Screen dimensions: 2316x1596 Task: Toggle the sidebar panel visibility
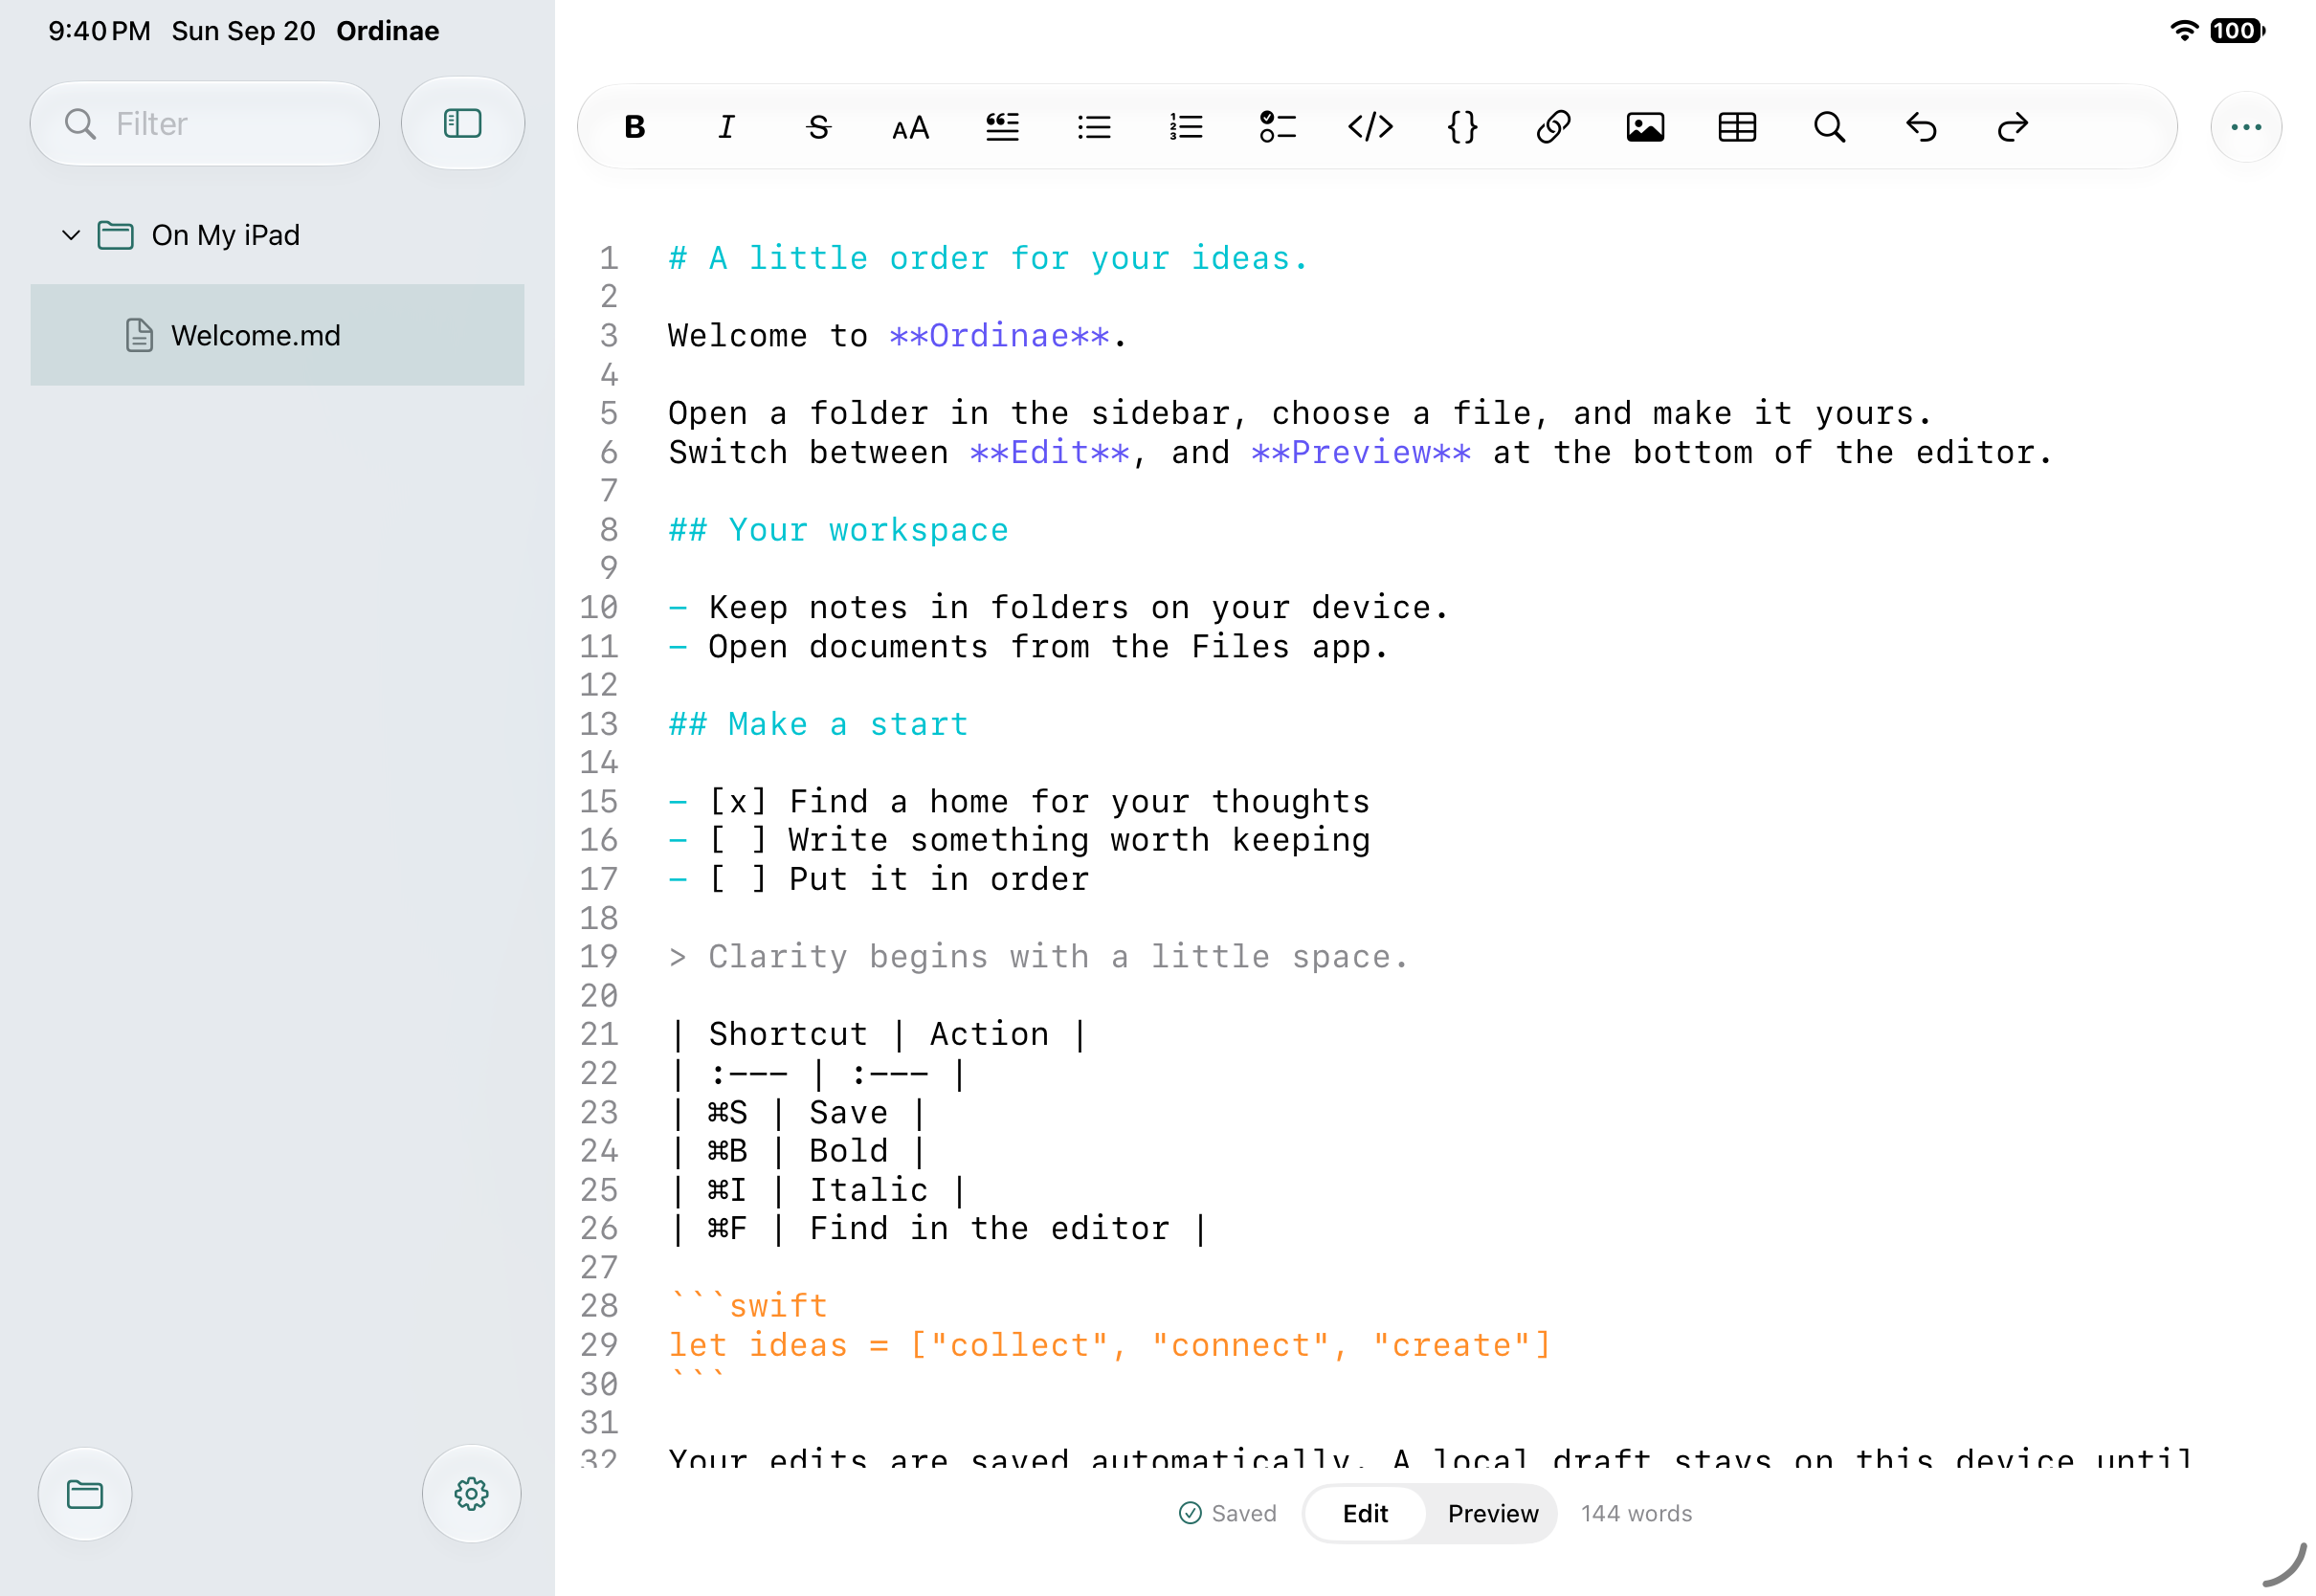[463, 123]
